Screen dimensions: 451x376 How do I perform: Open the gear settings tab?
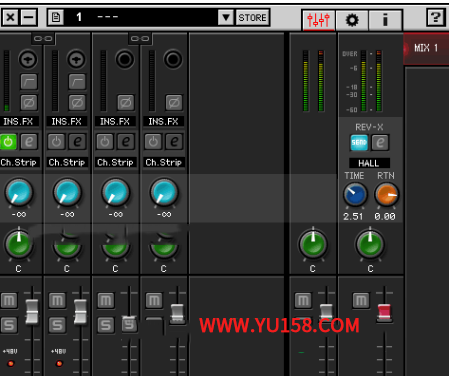coord(352,20)
